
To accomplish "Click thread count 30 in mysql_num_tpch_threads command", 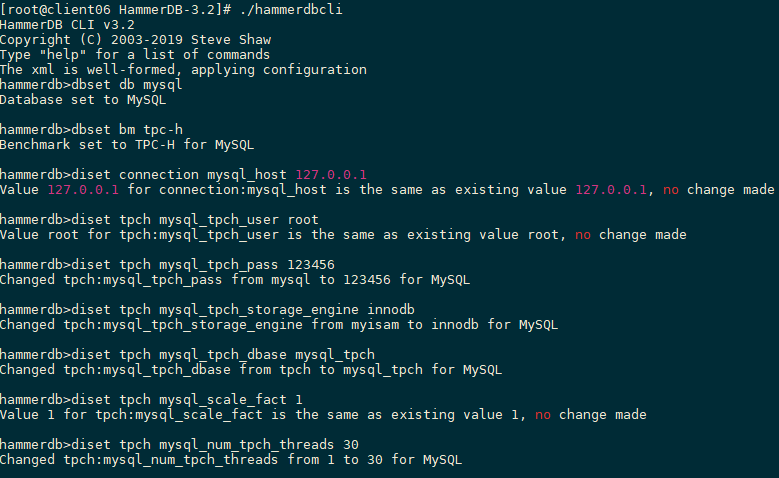I will pyautogui.click(x=351, y=445).
